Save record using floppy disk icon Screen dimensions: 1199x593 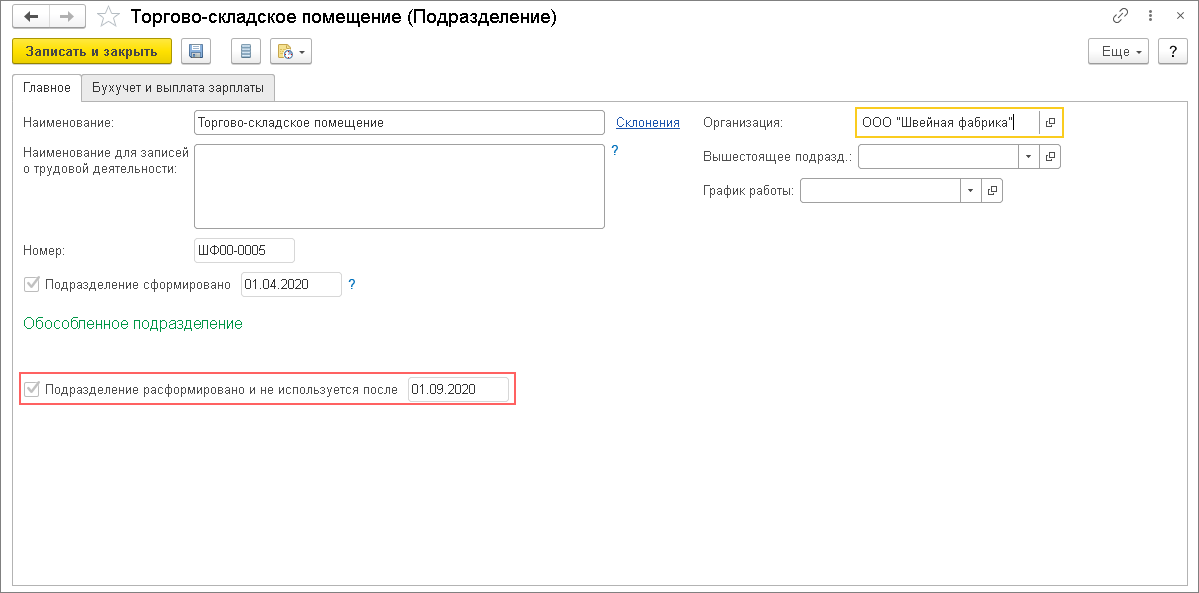coord(196,52)
